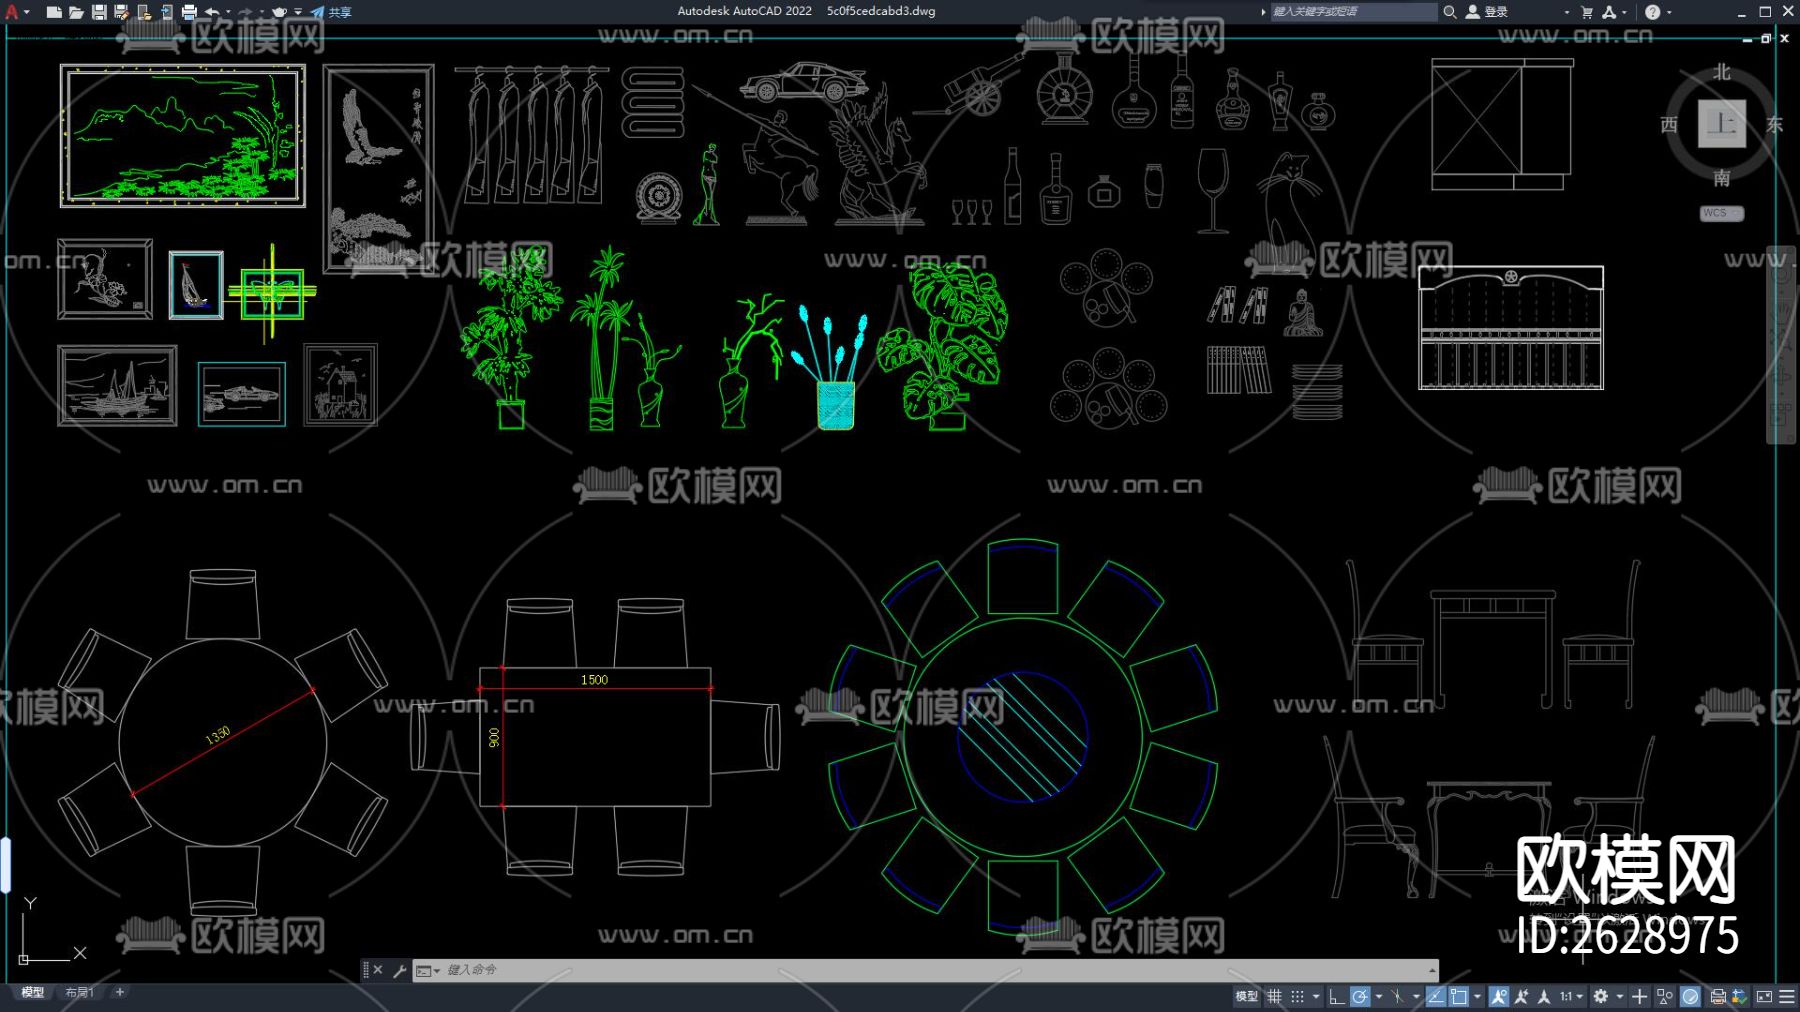
Task: Click the 1350 dimension on round table
Action: [x=218, y=736]
